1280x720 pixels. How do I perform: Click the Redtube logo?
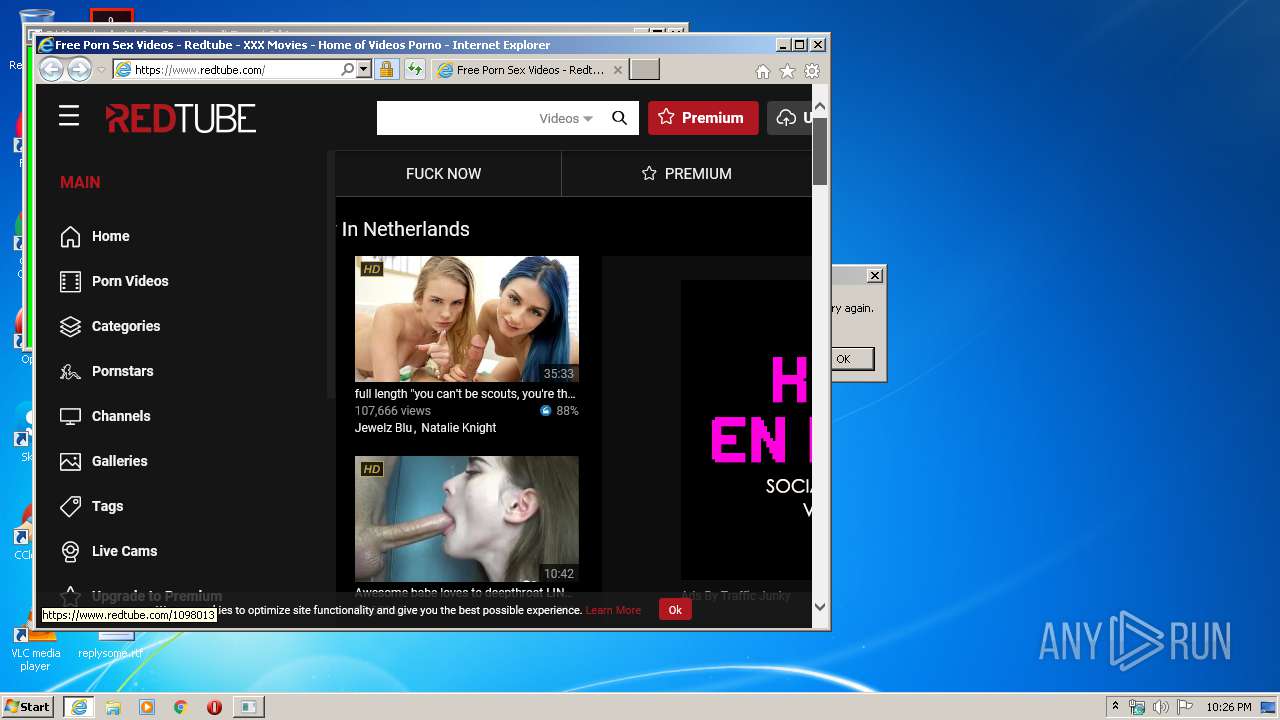181,118
